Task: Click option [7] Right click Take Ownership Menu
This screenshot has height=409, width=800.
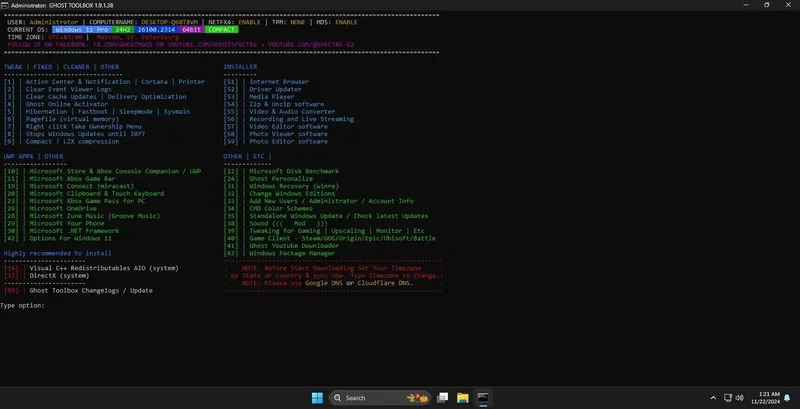Action: tap(72, 126)
